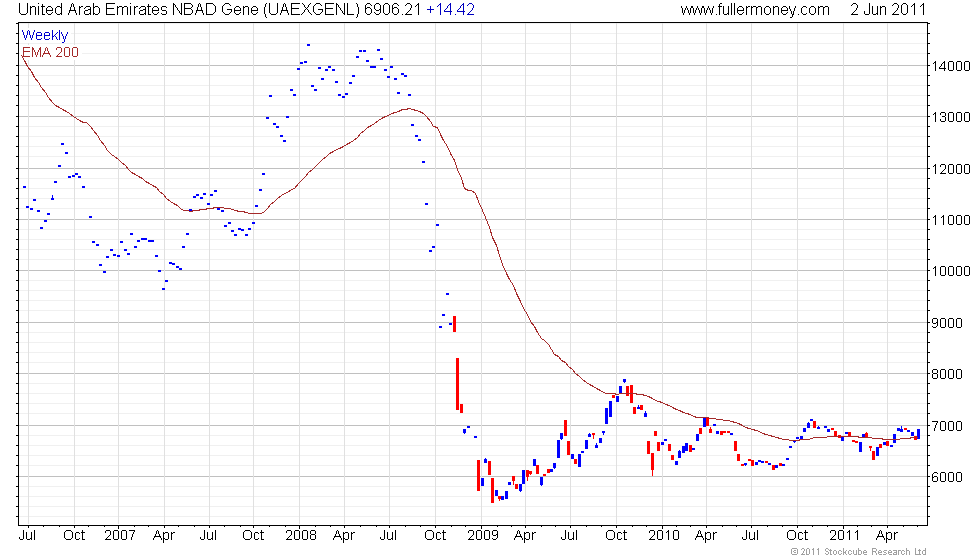This screenshot has width=980, height=560.
Task: Click the 12000 price axis label
Action: point(951,169)
